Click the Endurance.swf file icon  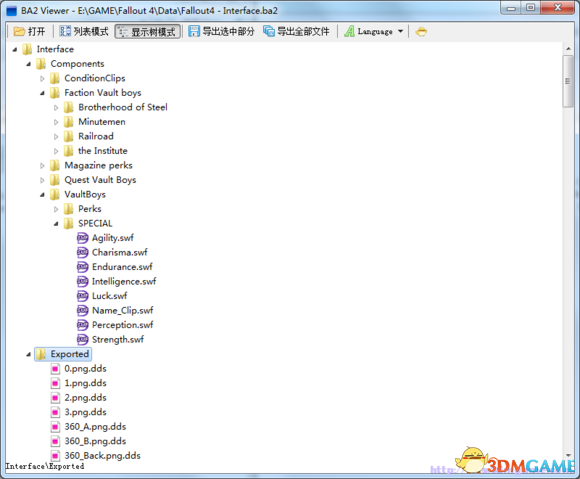[82, 267]
